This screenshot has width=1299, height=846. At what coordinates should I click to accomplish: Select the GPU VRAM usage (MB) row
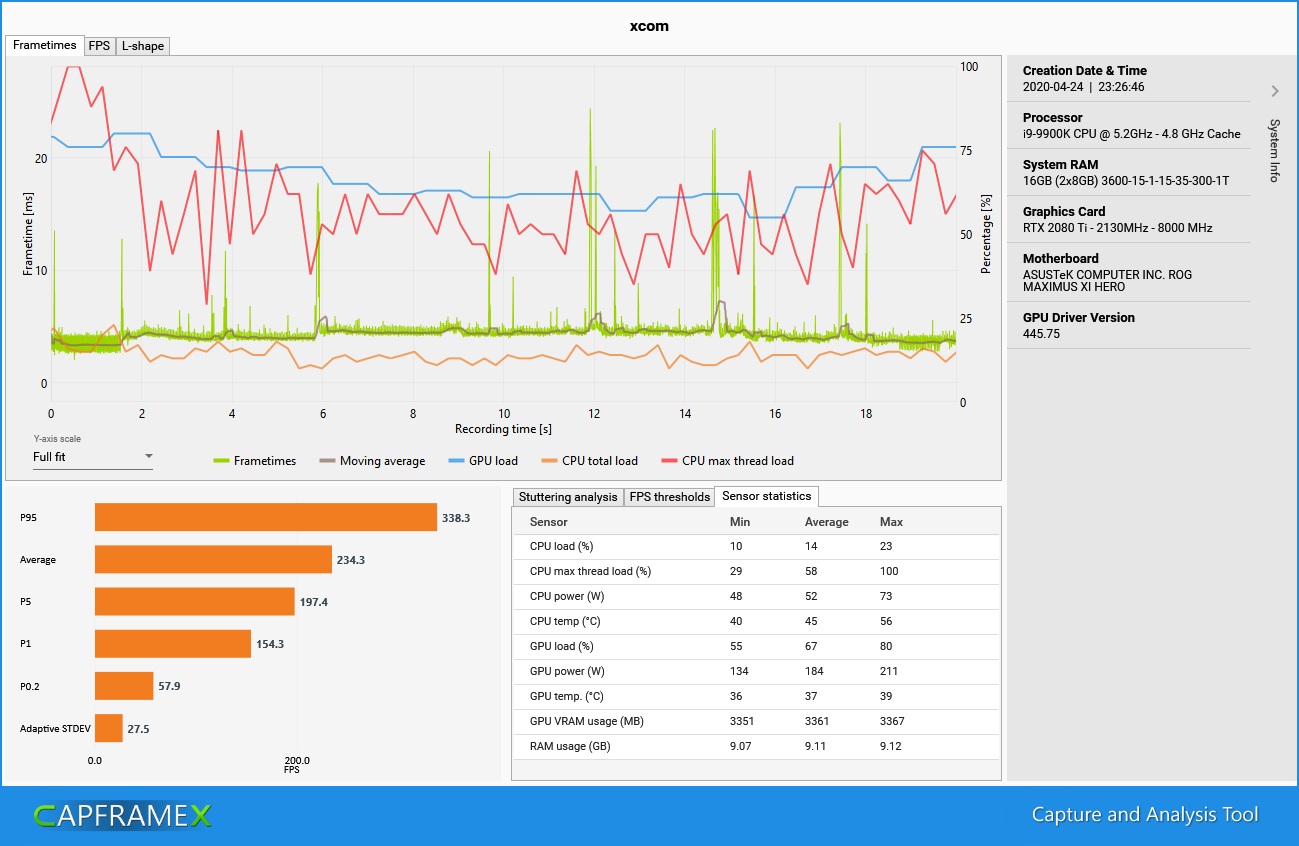[x=756, y=721]
